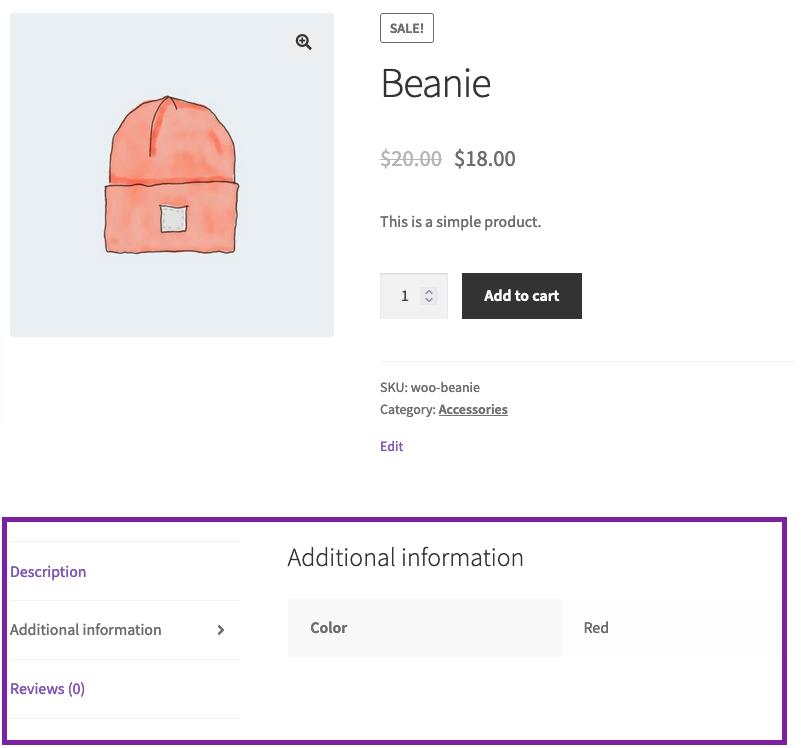Screen dimensions: 801x748
Task: Click the quantity decrease arrow
Action: 428,301
